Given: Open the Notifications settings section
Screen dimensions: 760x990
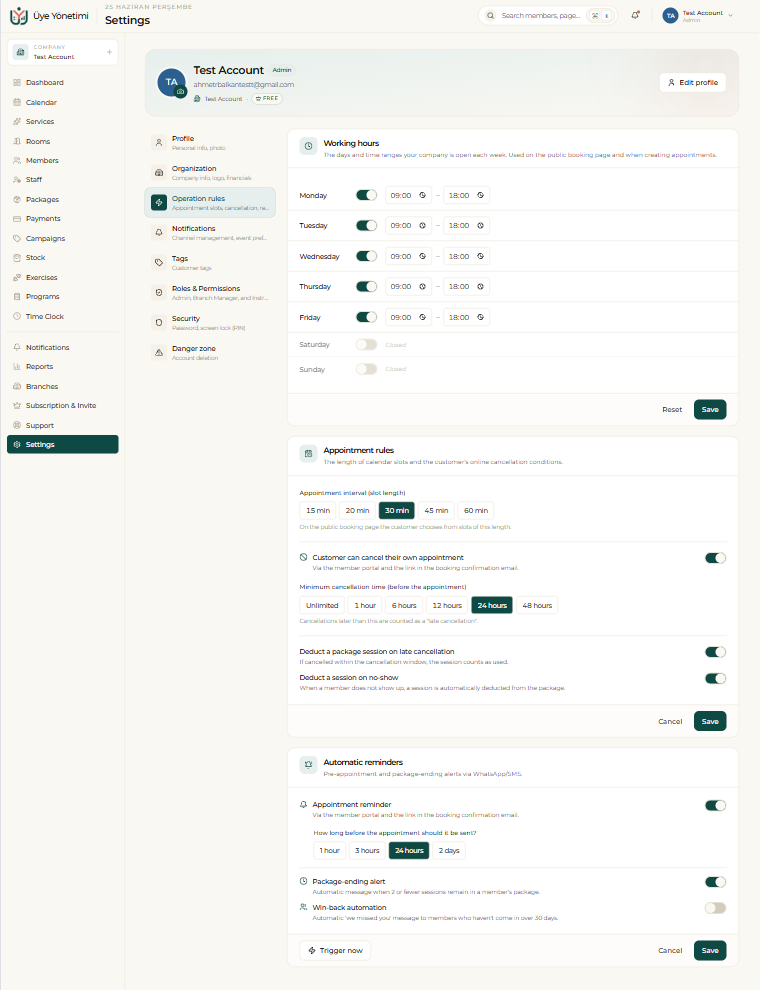Looking at the screenshot, I should coord(210,232).
